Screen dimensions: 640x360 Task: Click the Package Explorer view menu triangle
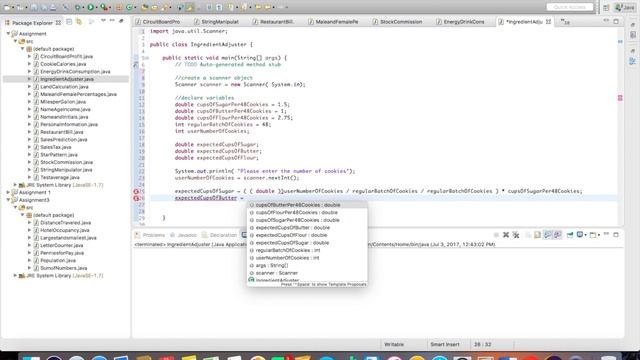(x=103, y=20)
